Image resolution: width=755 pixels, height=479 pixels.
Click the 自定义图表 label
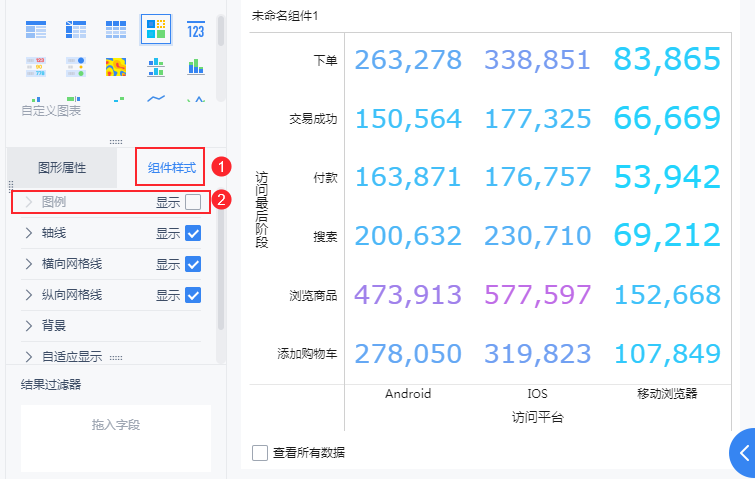tap(51, 111)
